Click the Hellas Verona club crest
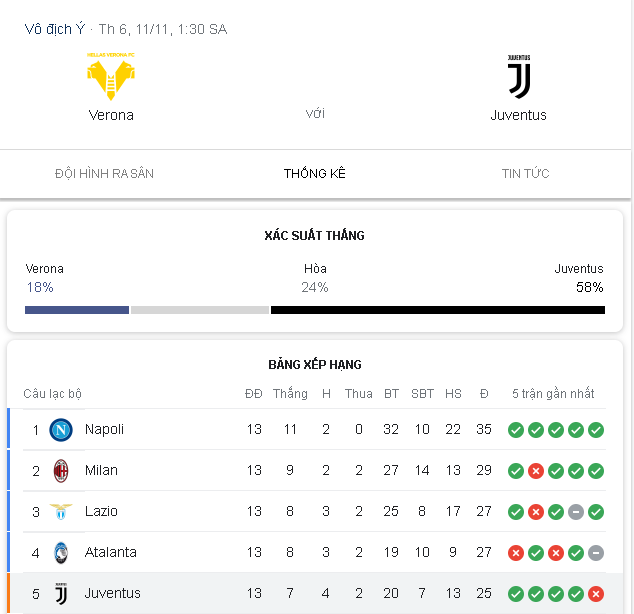 [x=111, y=76]
